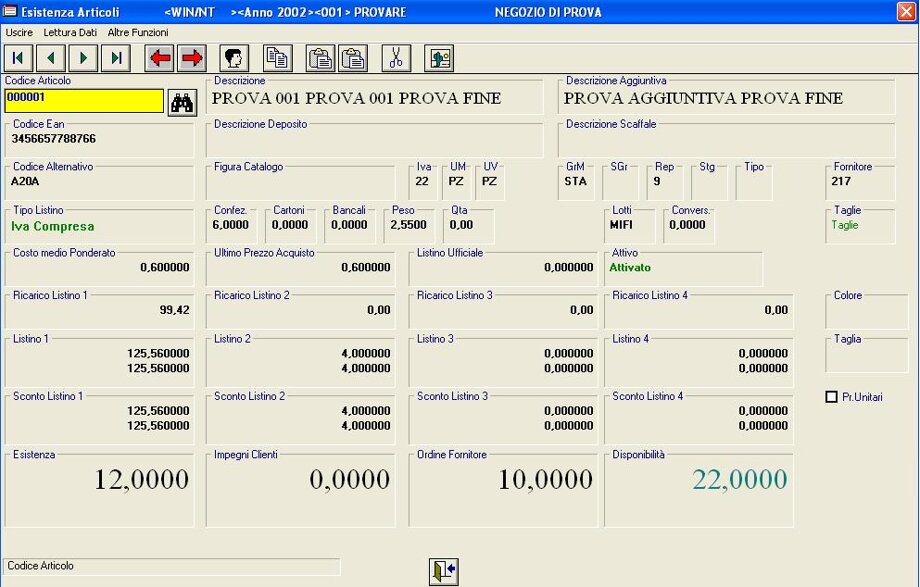Click the Fornitore field showing 217
This screenshot has height=587, width=920.
(860, 182)
